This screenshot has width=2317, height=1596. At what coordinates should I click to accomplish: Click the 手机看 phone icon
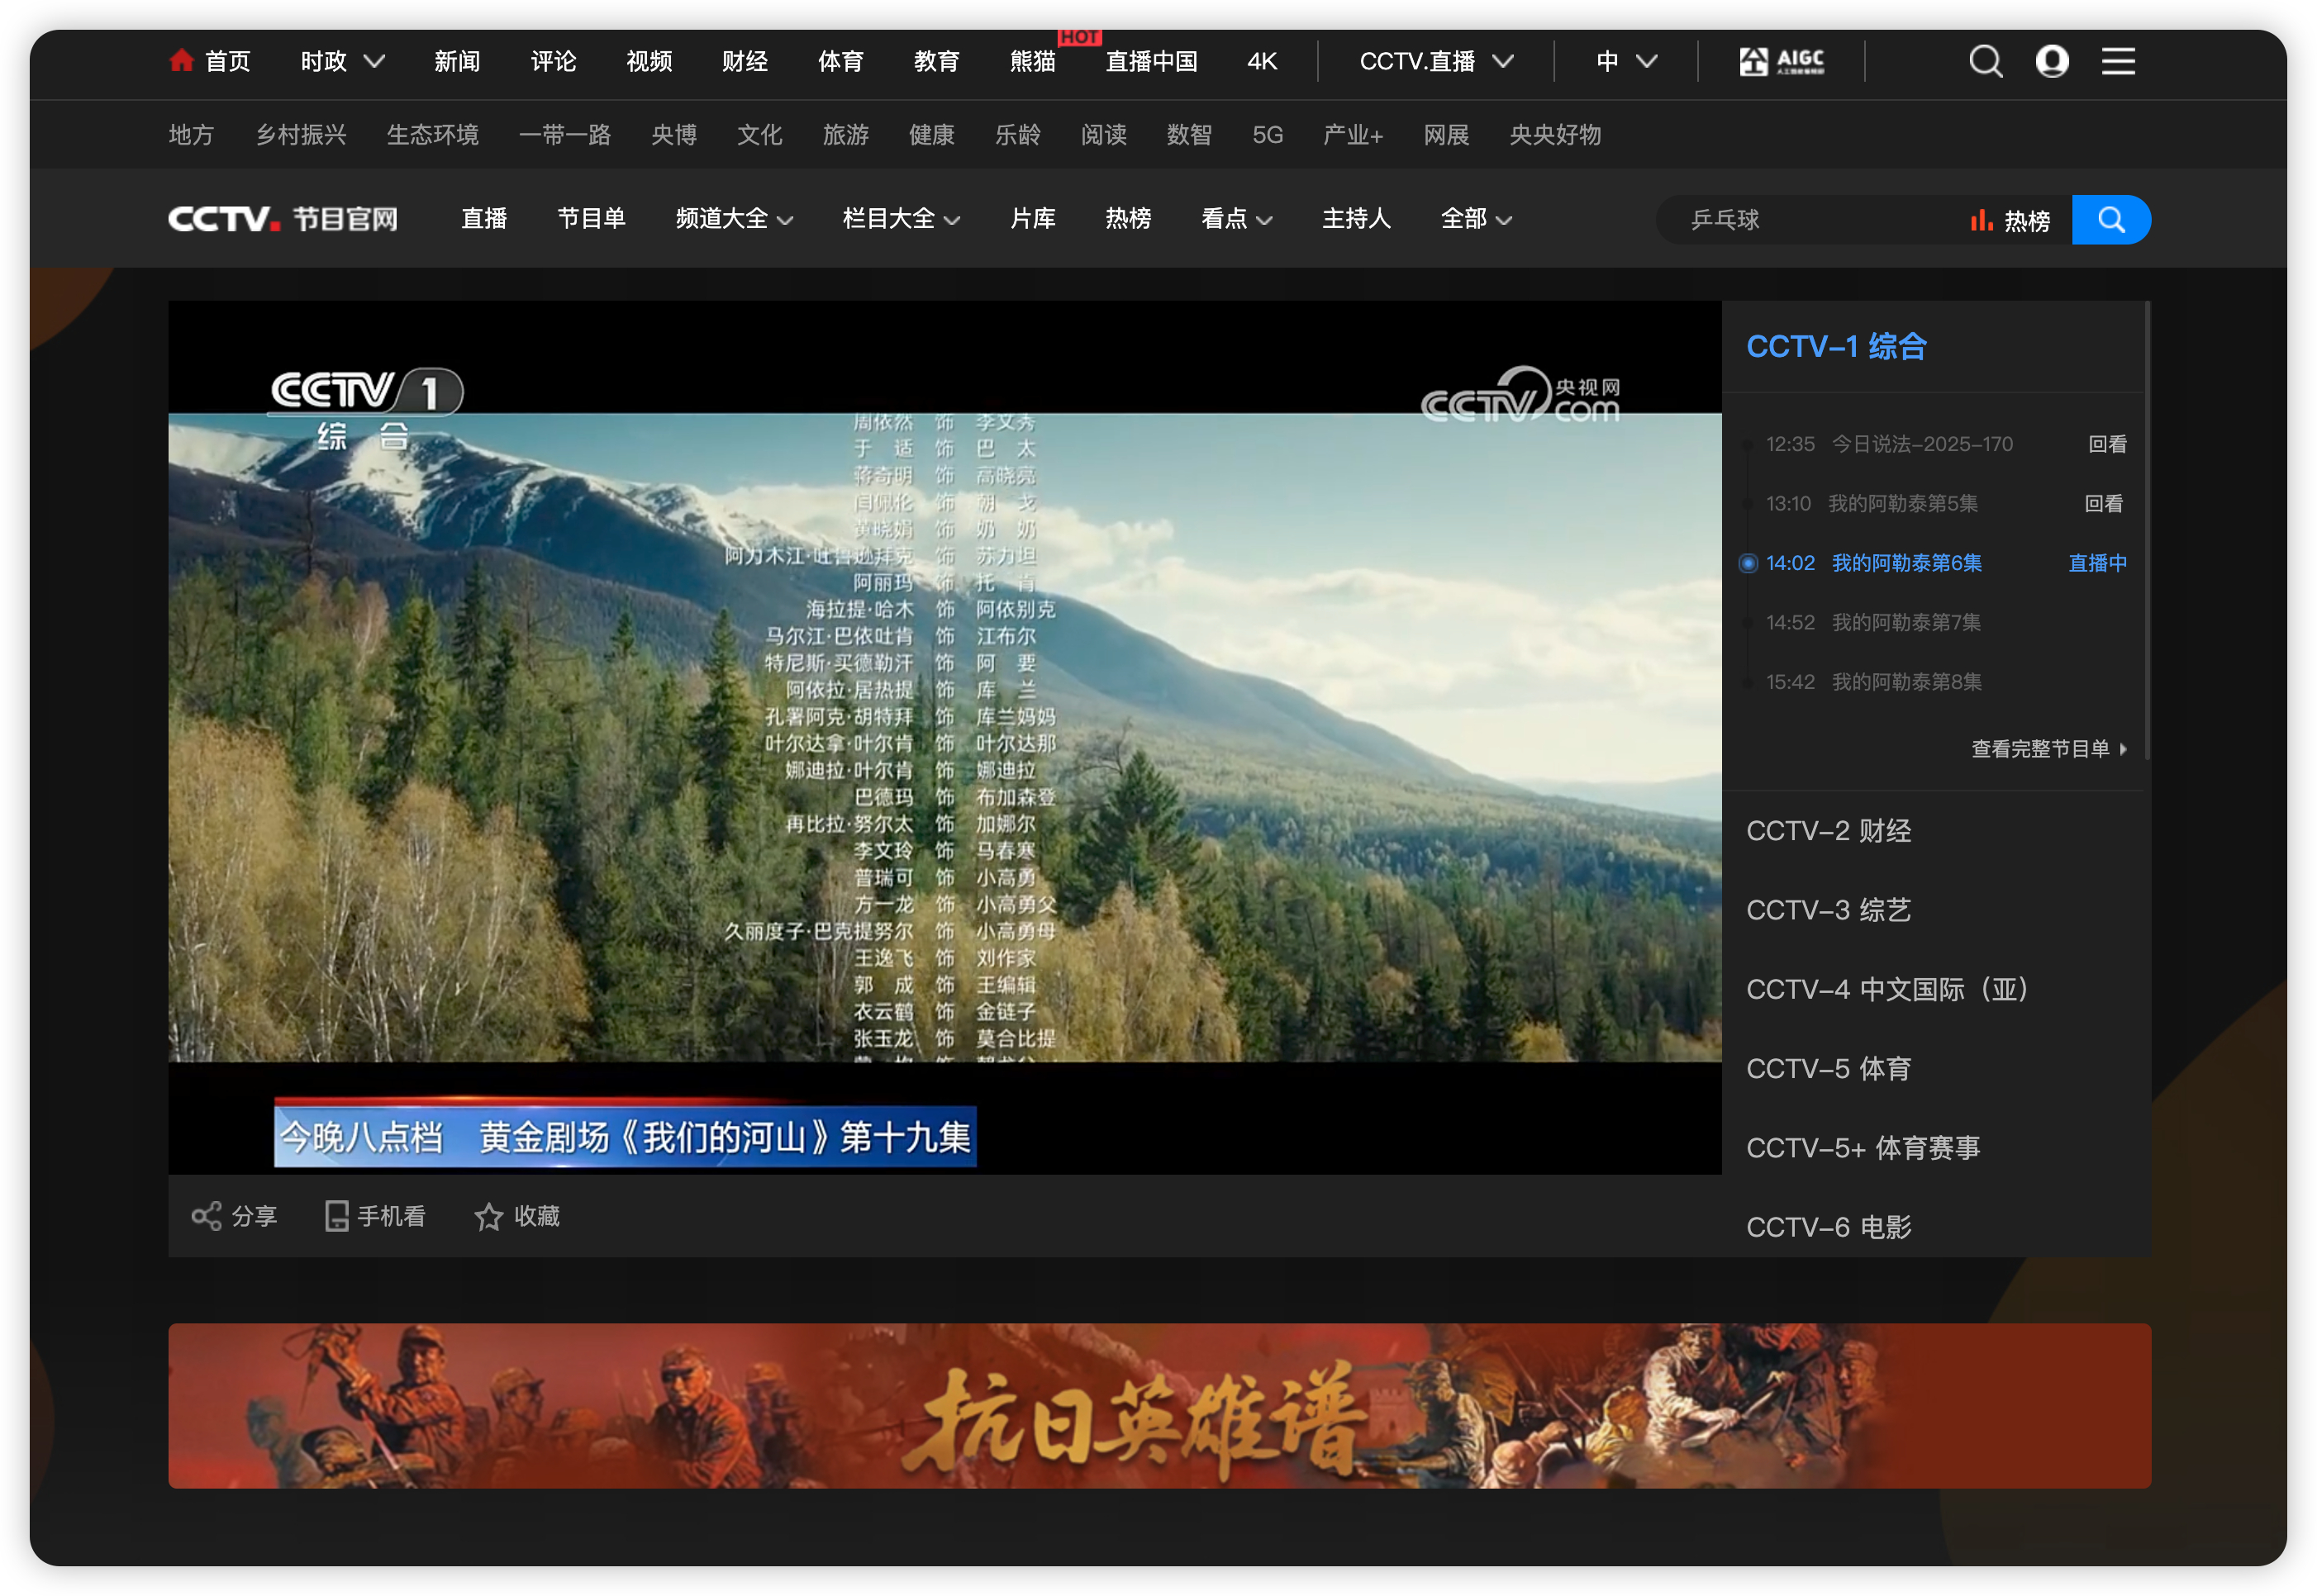coord(337,1216)
